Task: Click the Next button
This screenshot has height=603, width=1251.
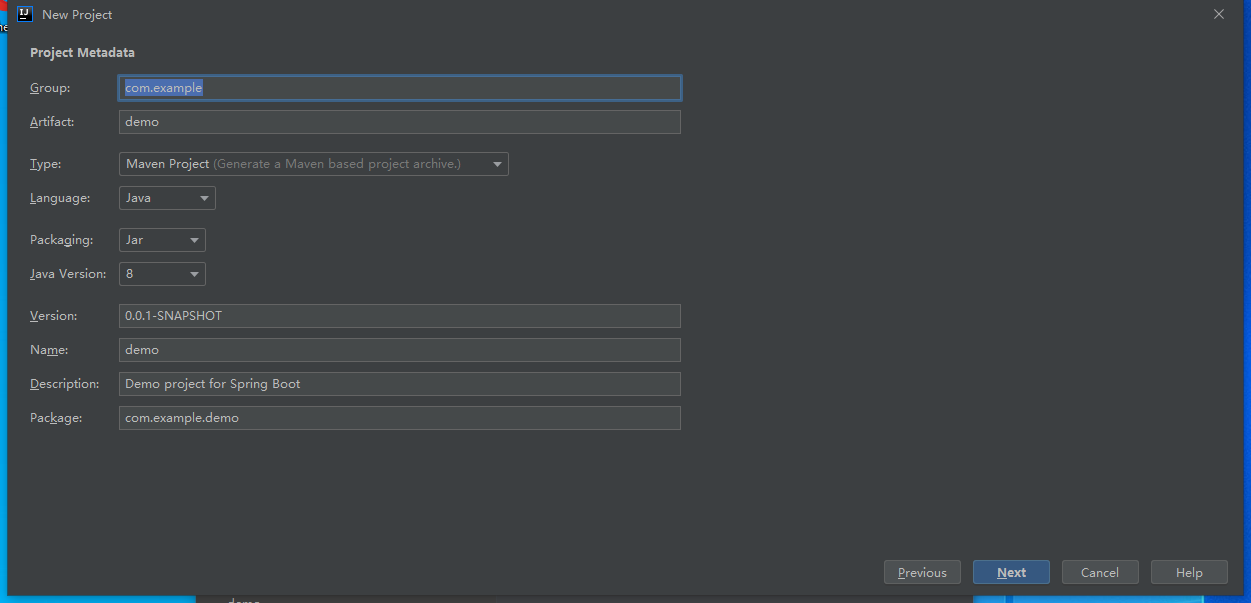Action: (1011, 573)
